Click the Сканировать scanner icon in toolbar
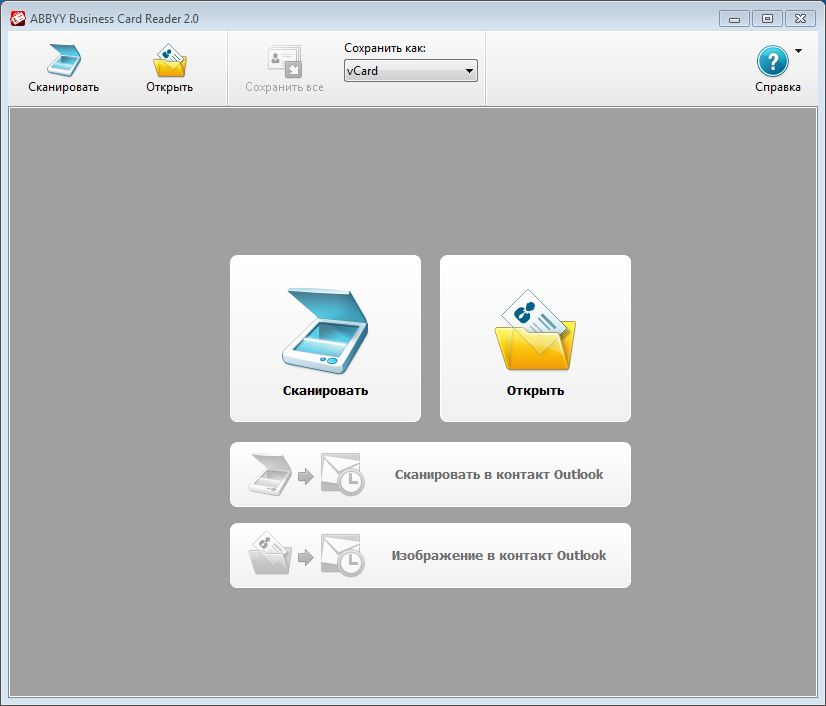The height and width of the screenshot is (706, 826). pos(64,61)
